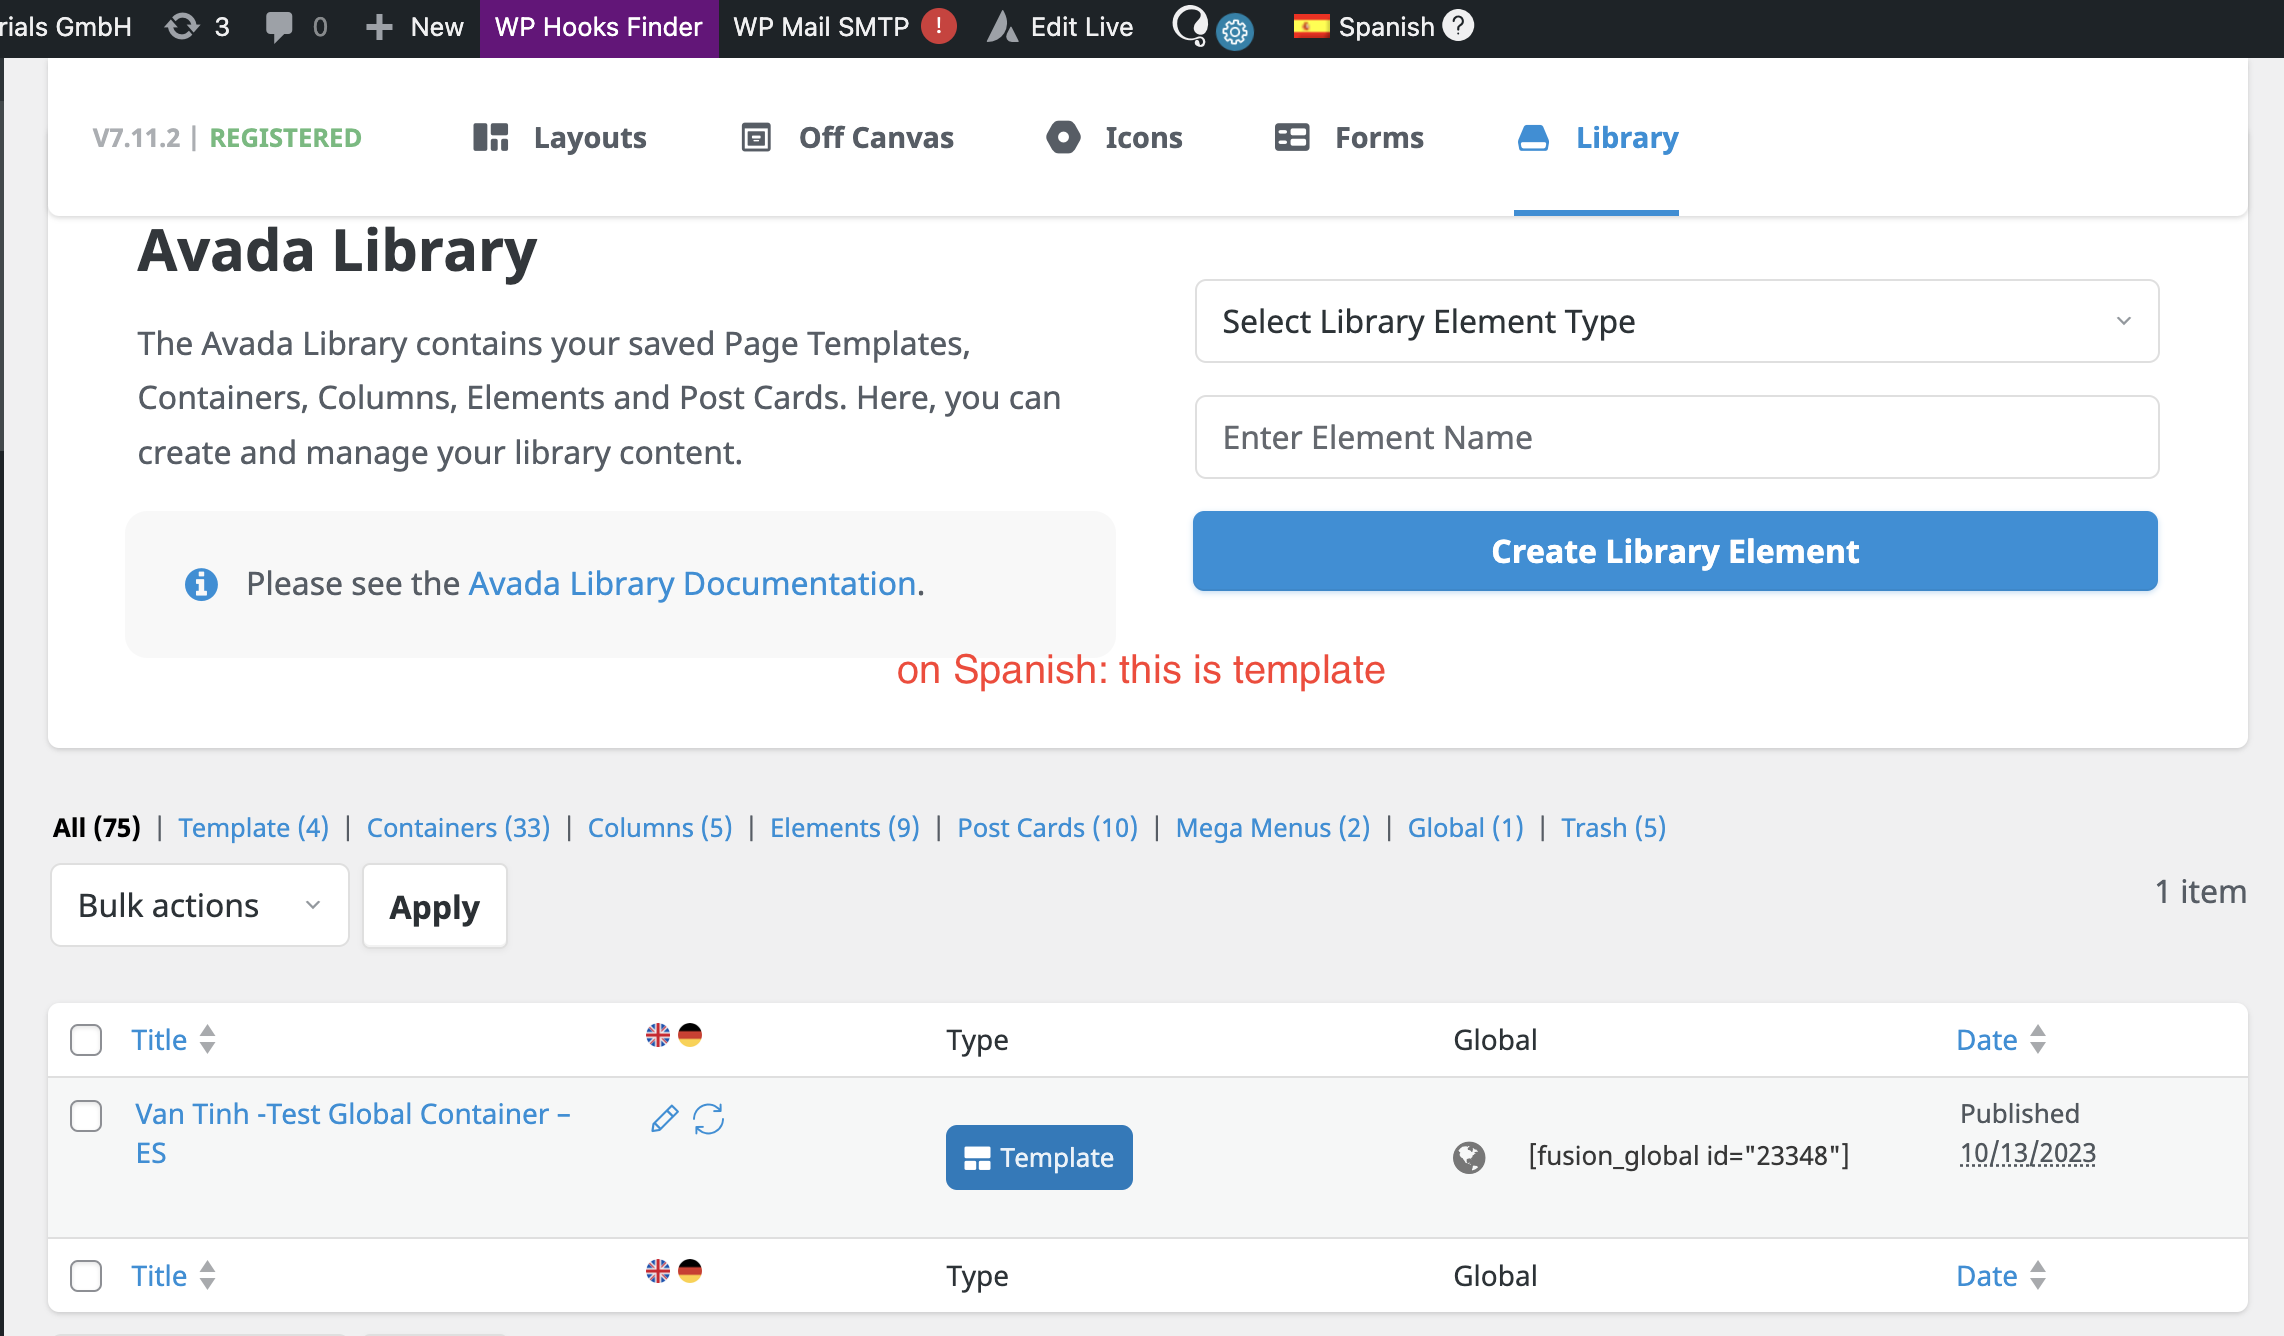Filter by Columns (5)

[x=660, y=828]
